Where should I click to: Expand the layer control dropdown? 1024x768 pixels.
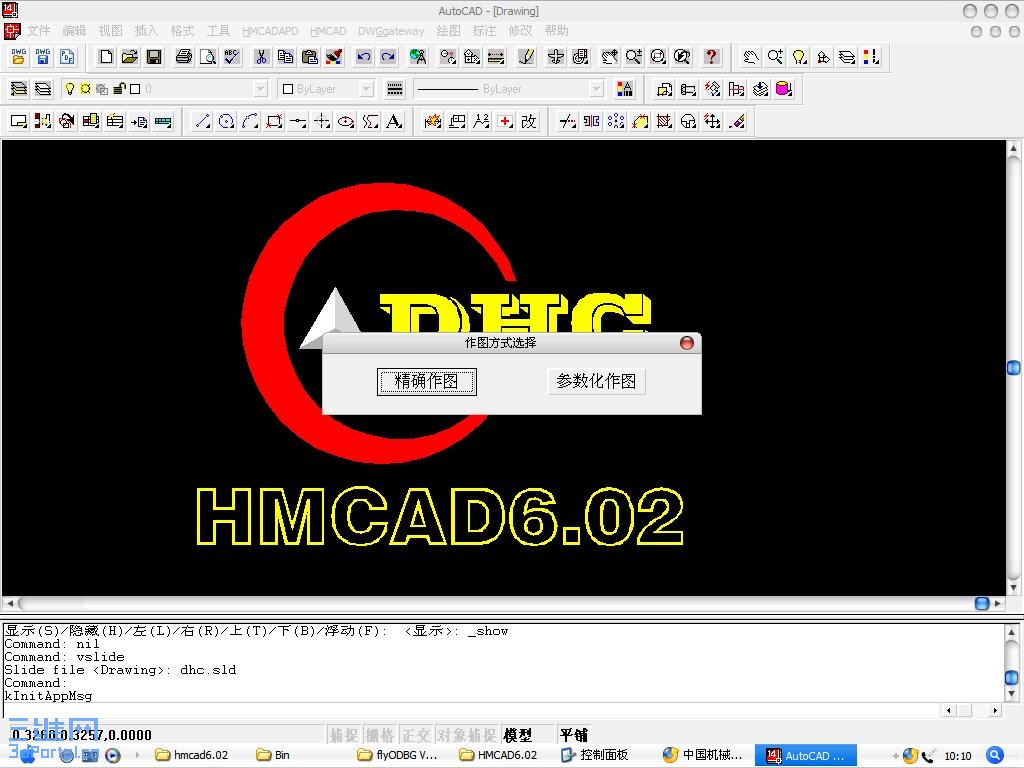(x=261, y=89)
